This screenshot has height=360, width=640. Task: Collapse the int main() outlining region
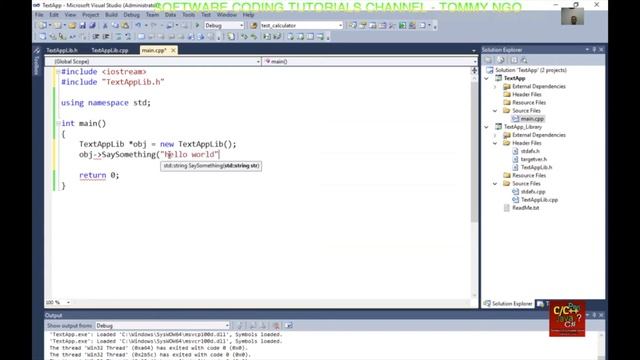(58, 123)
